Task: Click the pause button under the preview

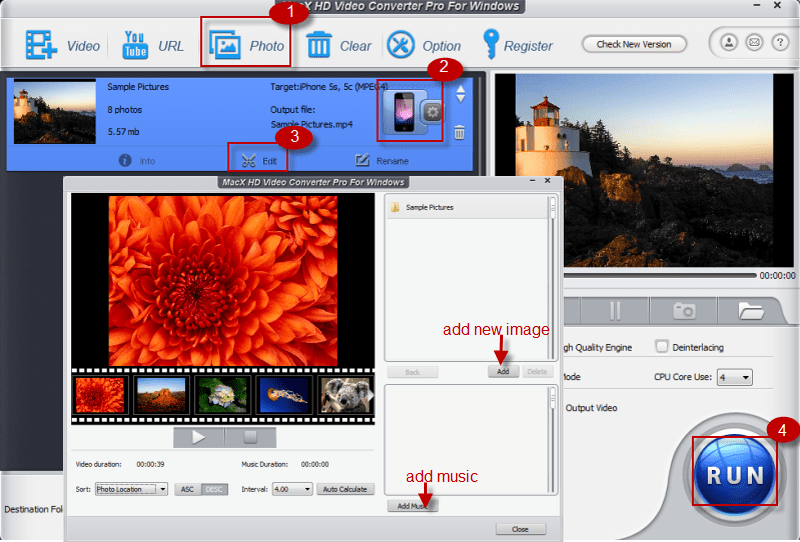Action: tap(615, 310)
